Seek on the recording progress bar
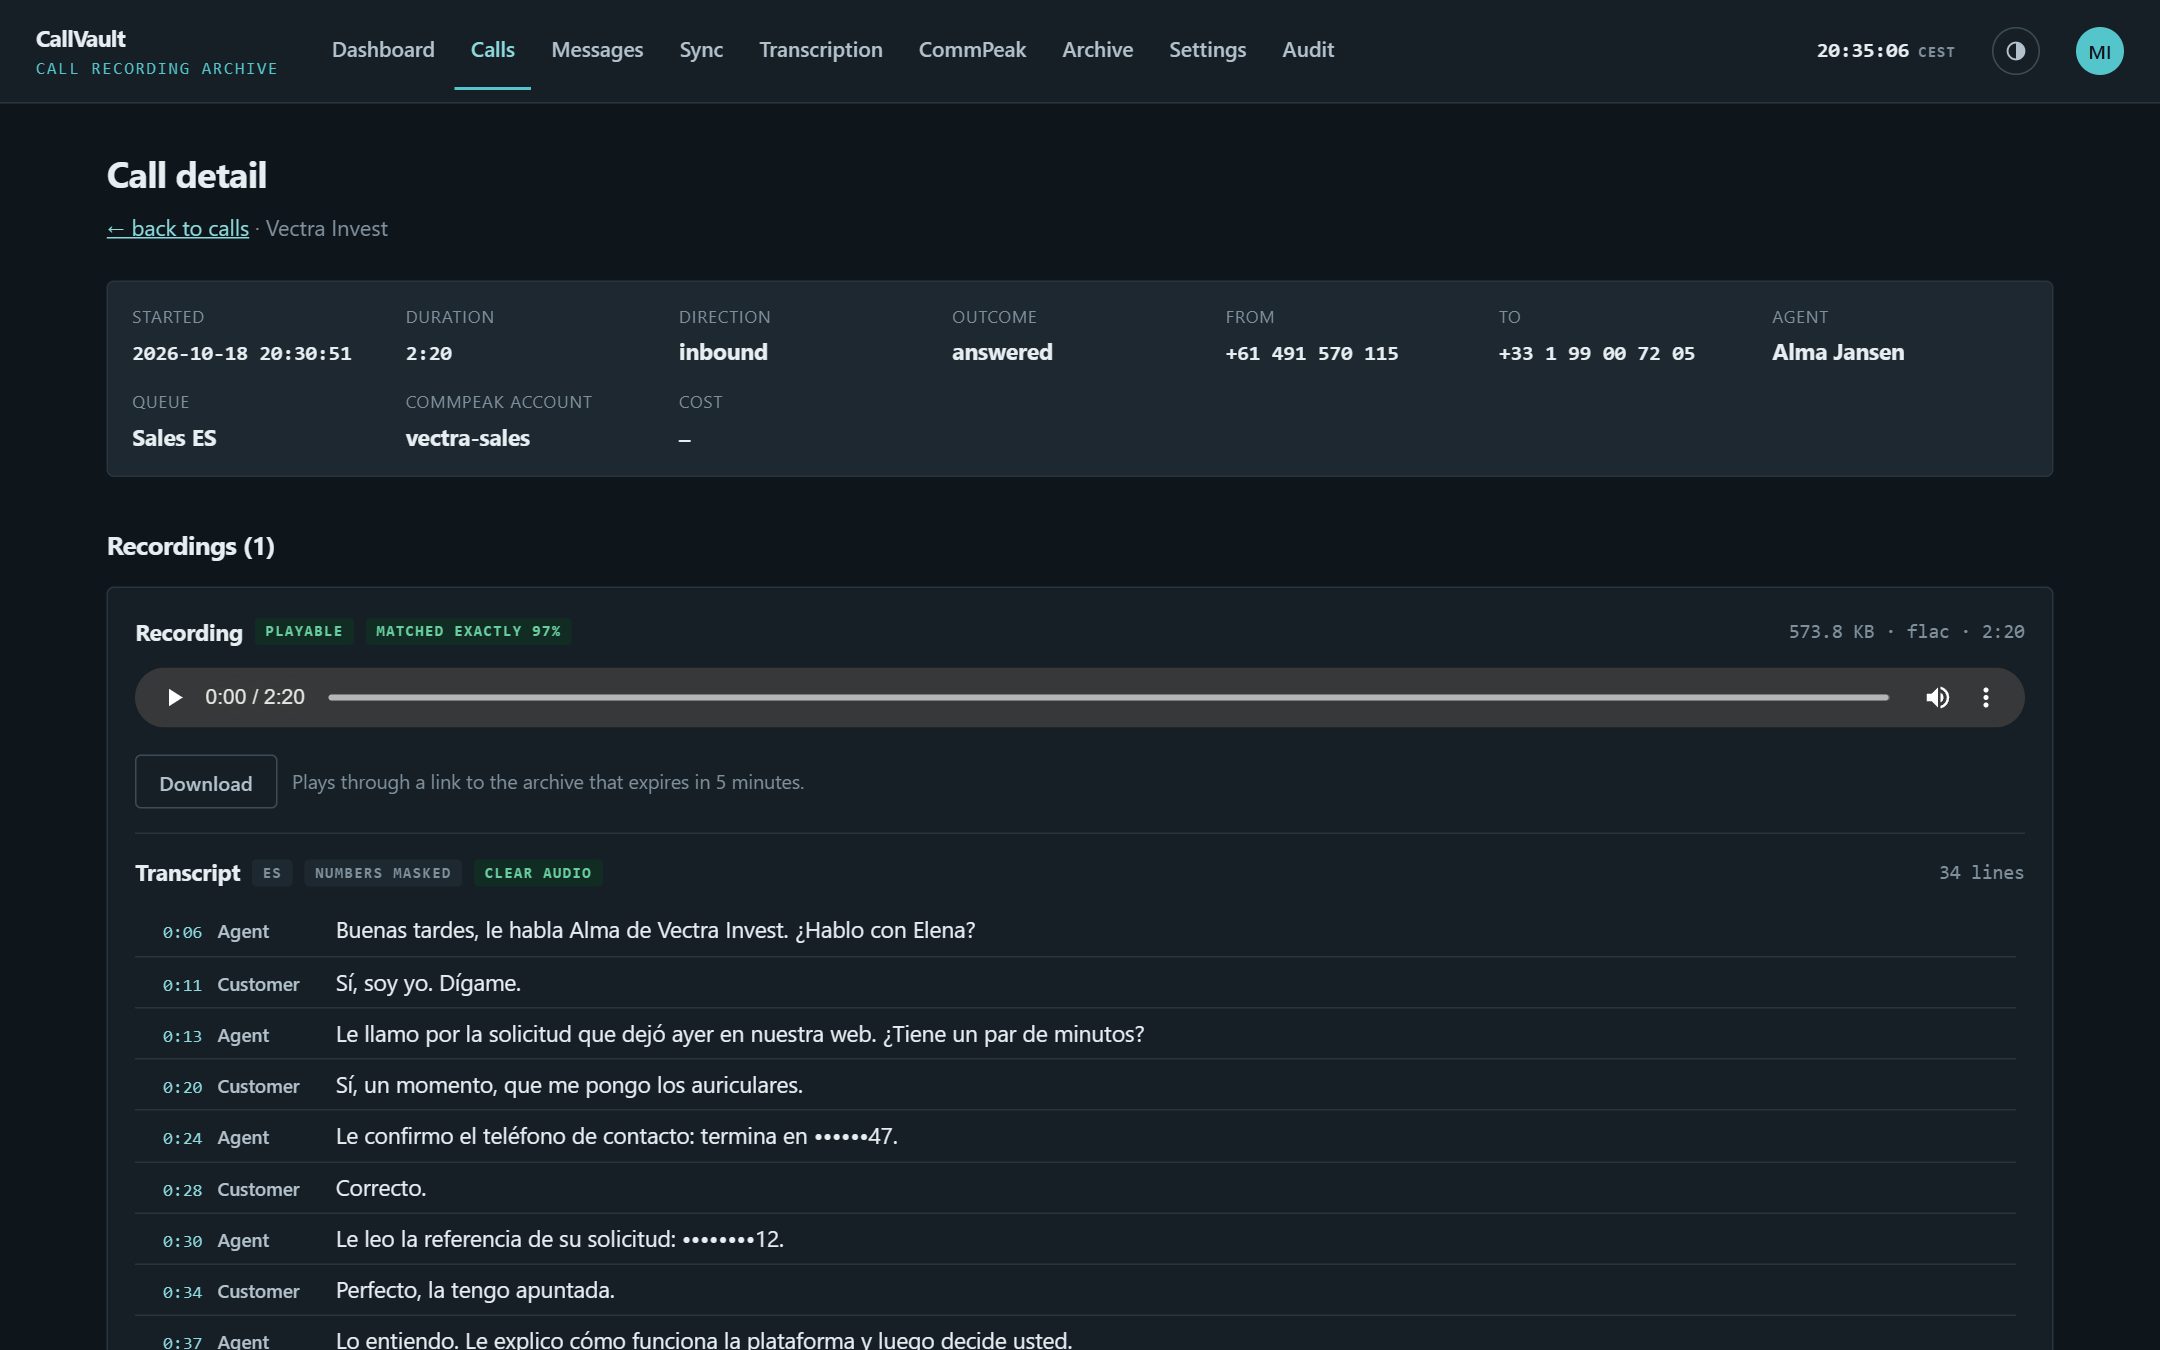 coord(1108,697)
